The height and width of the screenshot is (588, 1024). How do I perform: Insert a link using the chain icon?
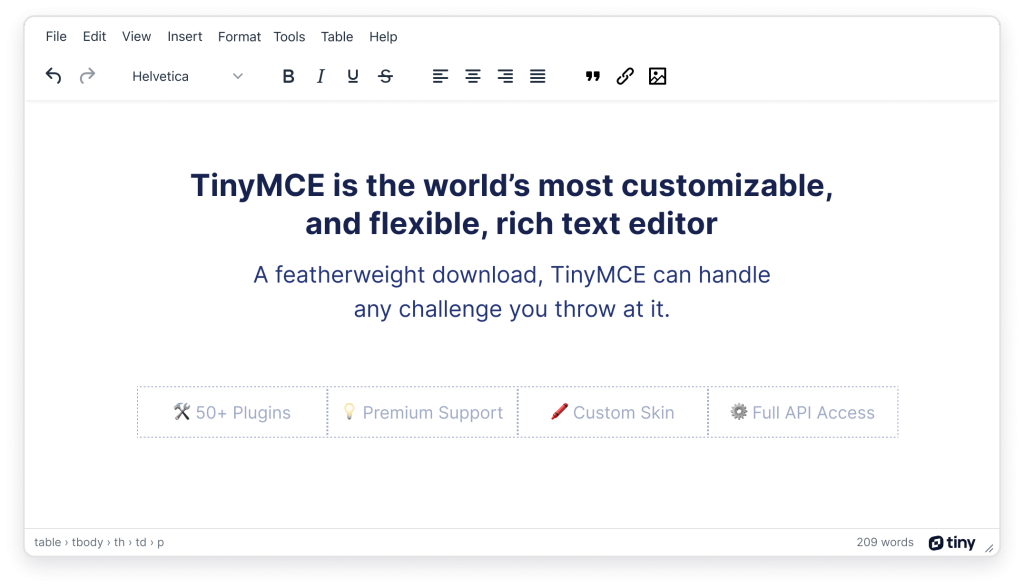tap(625, 76)
